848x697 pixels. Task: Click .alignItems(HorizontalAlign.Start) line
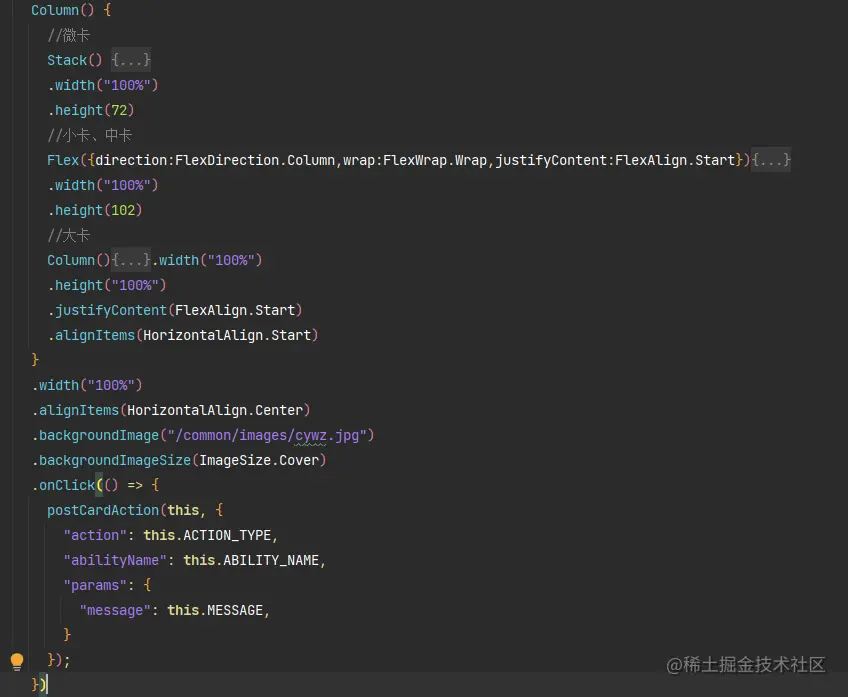click(x=183, y=335)
